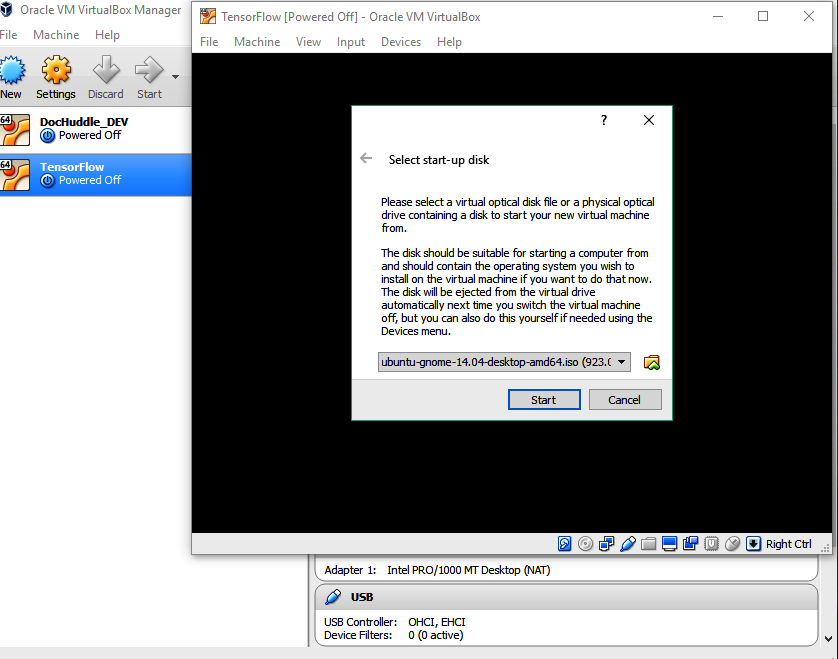
Task: Click the choose virtual optical disk file folder icon
Action: [x=651, y=362]
